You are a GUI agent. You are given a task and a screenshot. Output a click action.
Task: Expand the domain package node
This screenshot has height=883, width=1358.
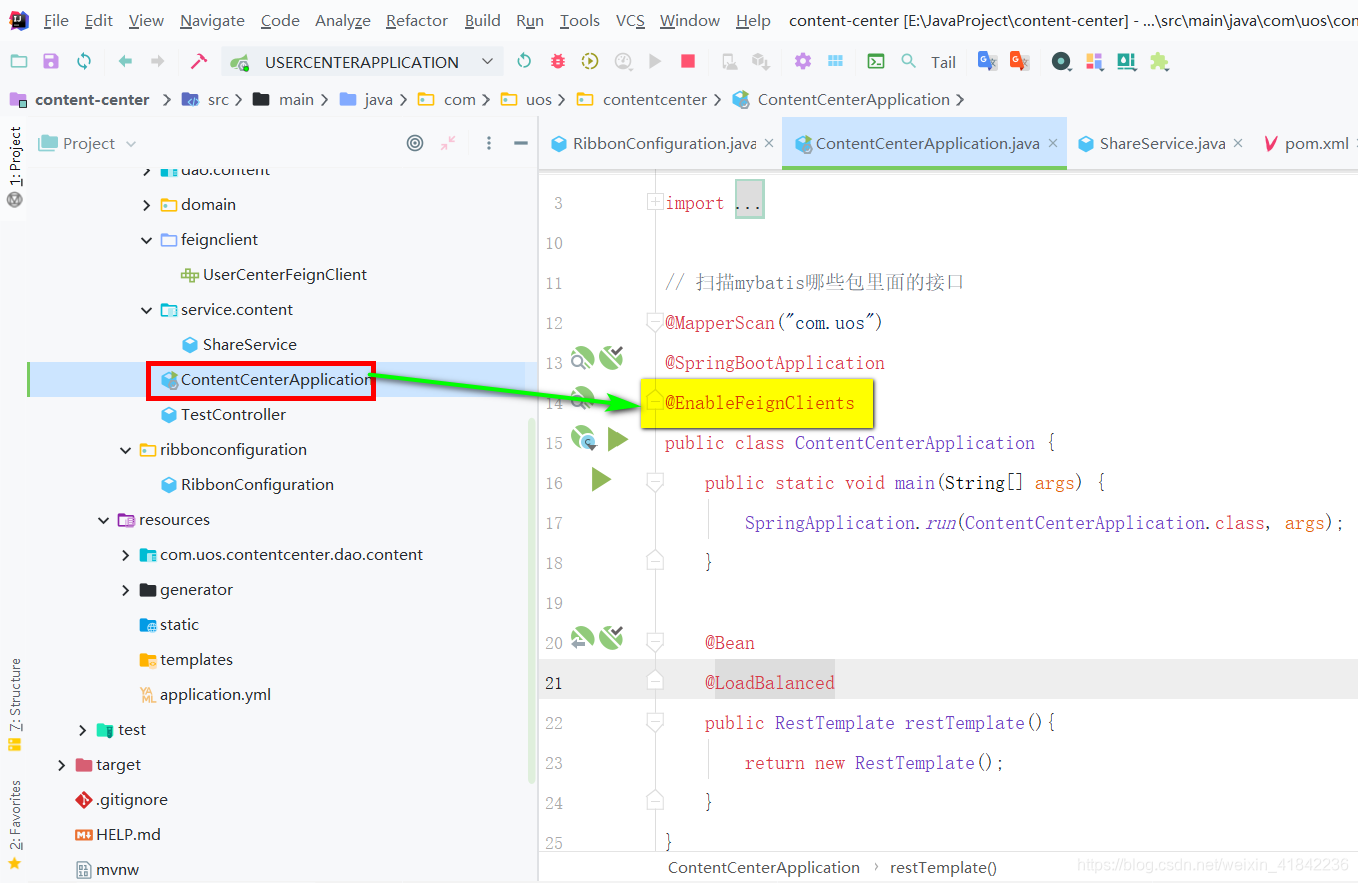[146, 205]
